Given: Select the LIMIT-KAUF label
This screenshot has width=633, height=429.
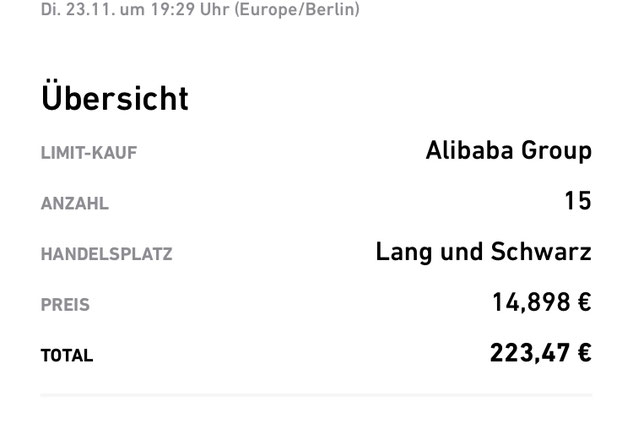Looking at the screenshot, I should (89, 153).
